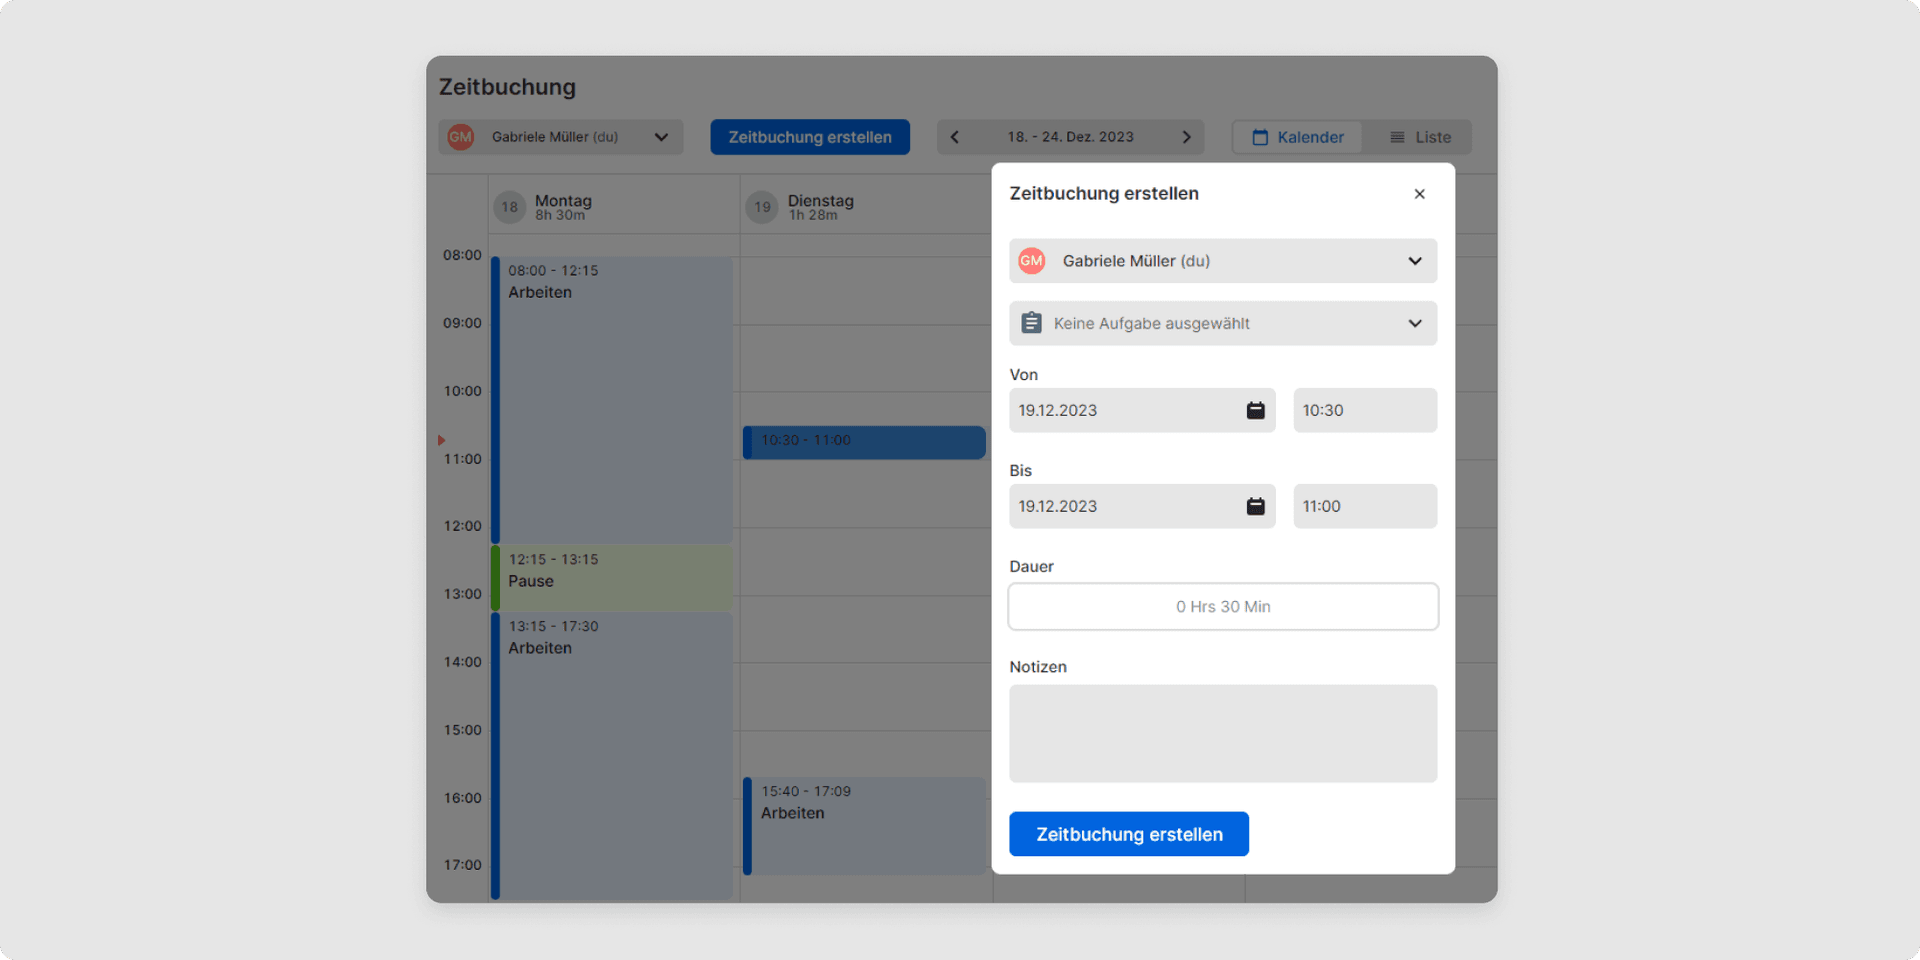Switch to Liste view tab

click(1419, 137)
